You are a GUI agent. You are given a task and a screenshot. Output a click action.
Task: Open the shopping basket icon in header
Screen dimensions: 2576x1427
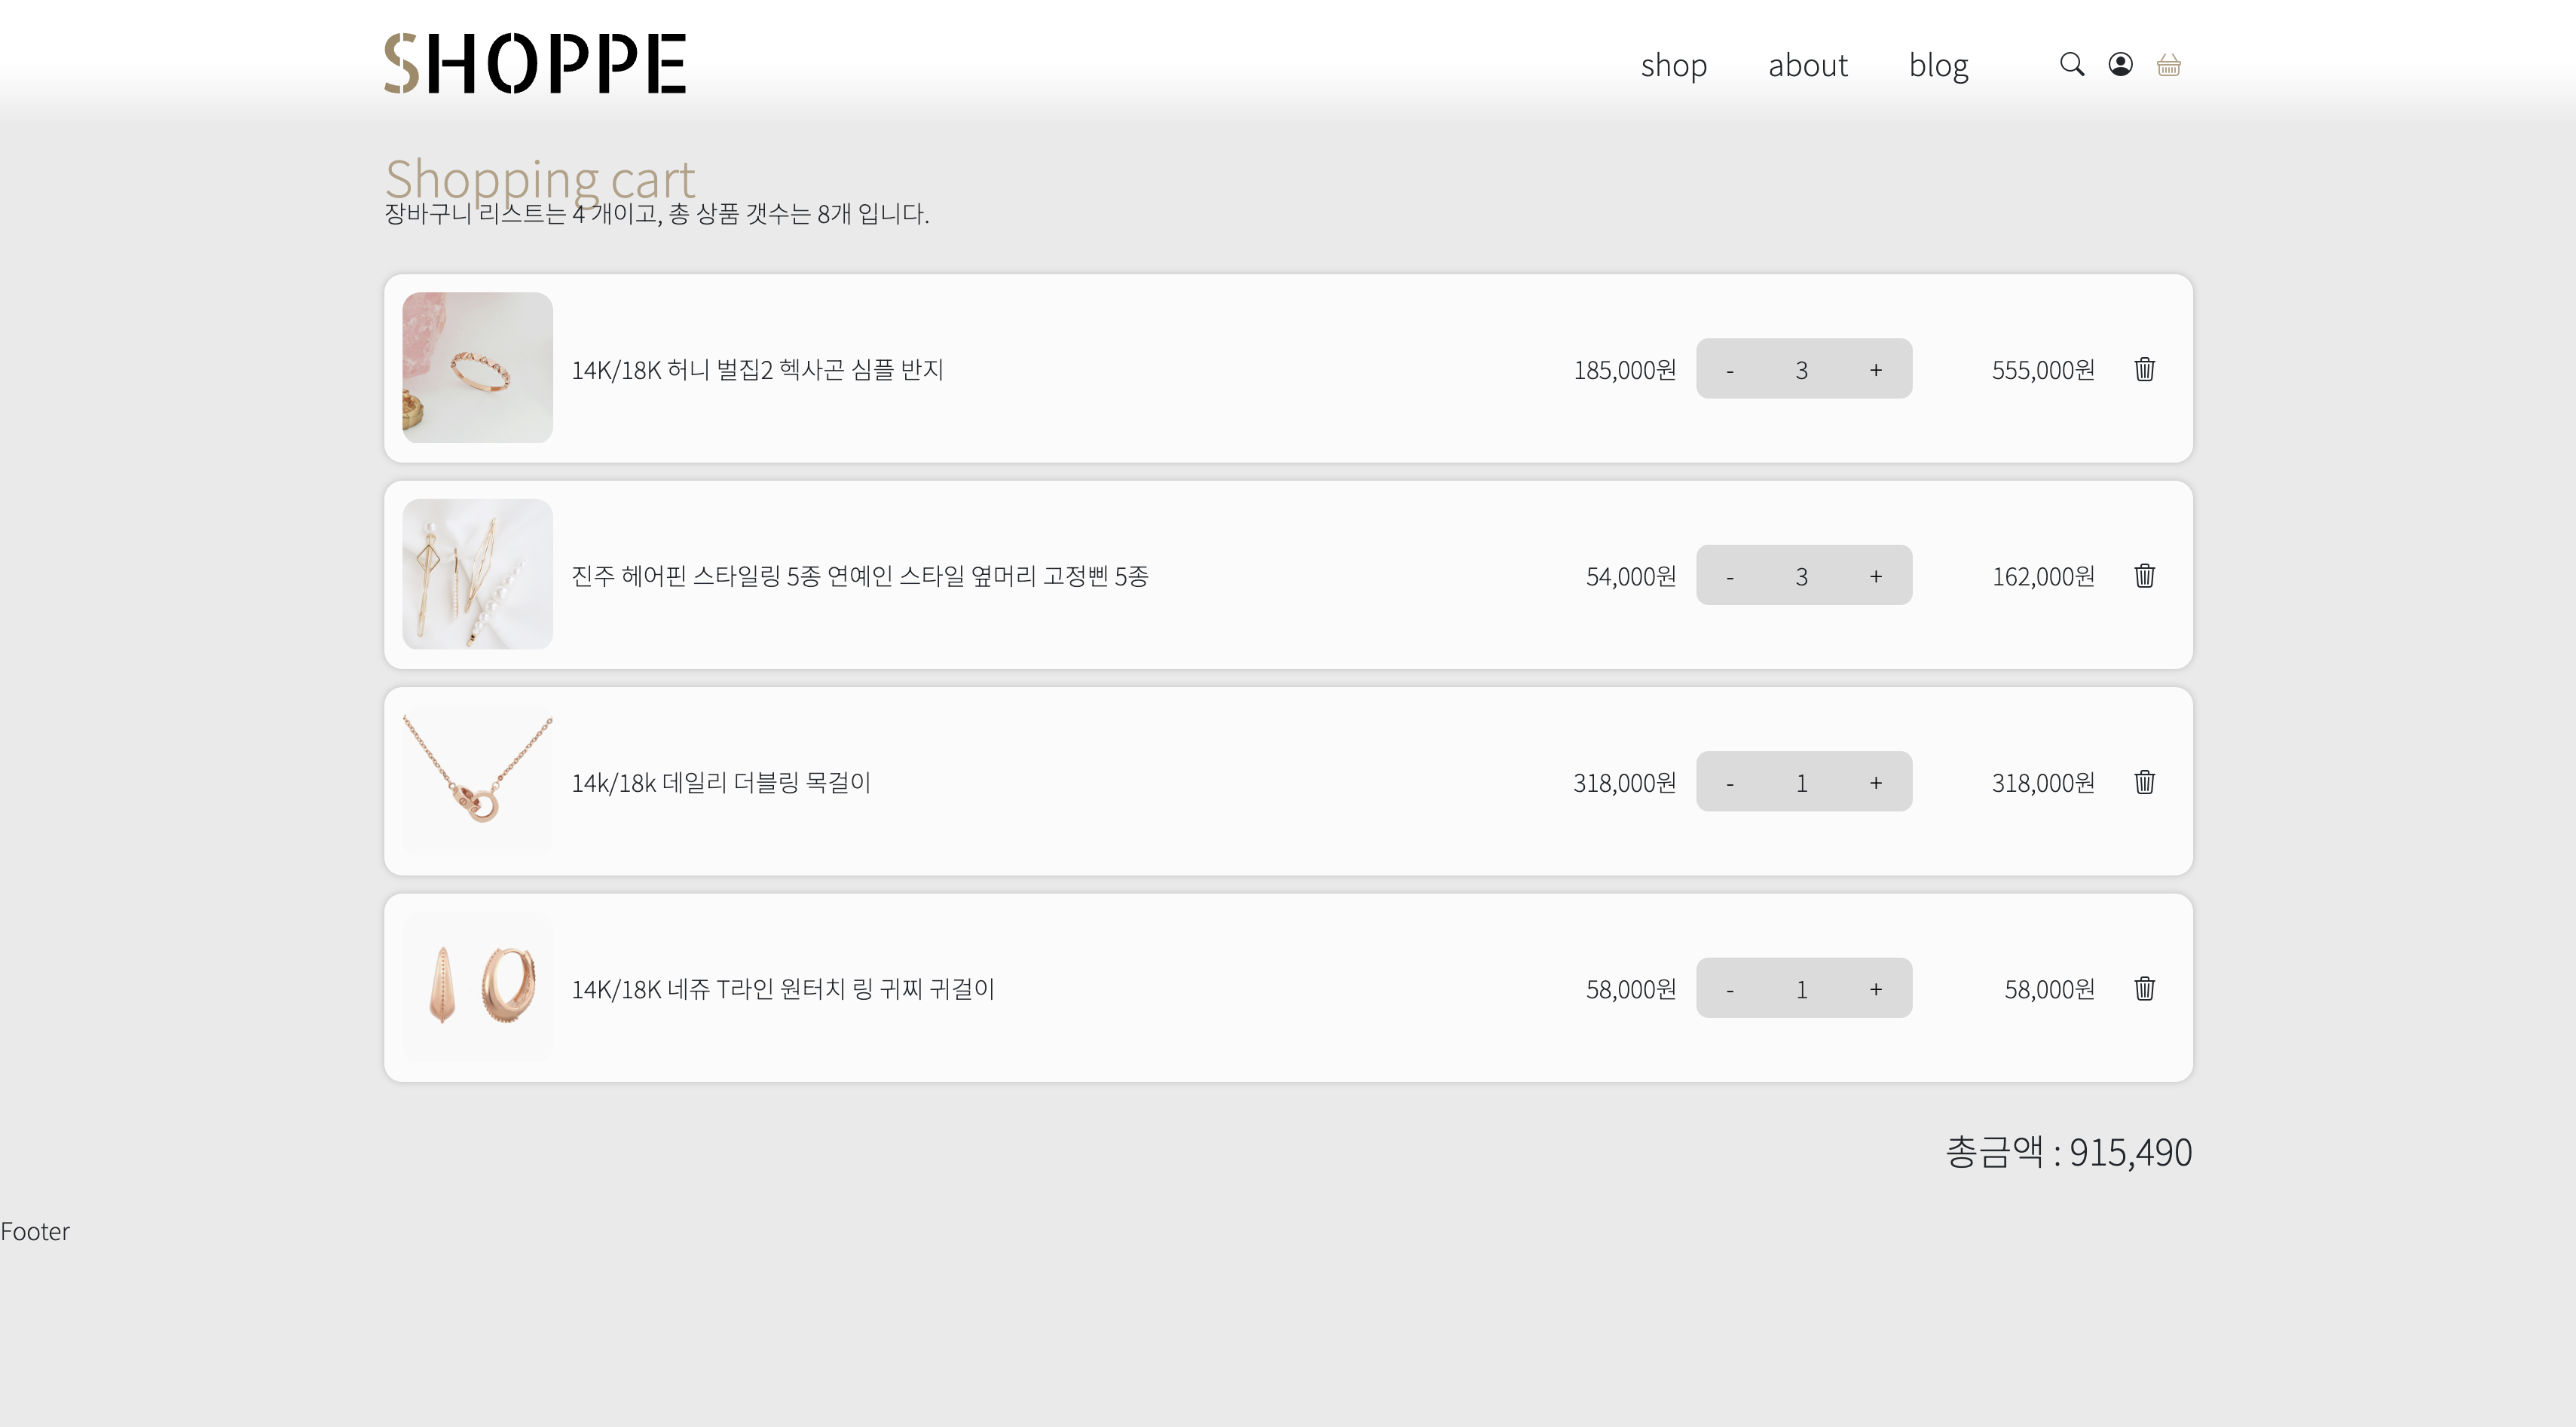(x=2168, y=65)
